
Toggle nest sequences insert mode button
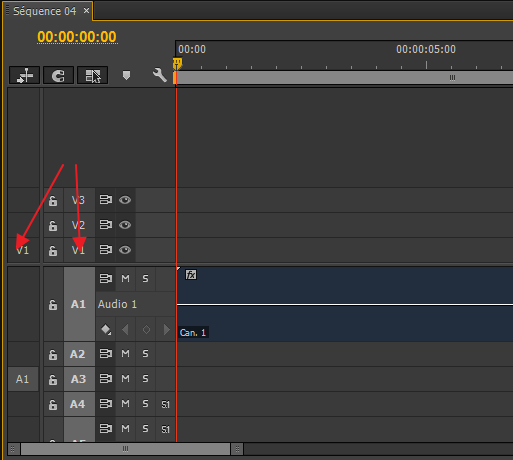[x=25, y=75]
